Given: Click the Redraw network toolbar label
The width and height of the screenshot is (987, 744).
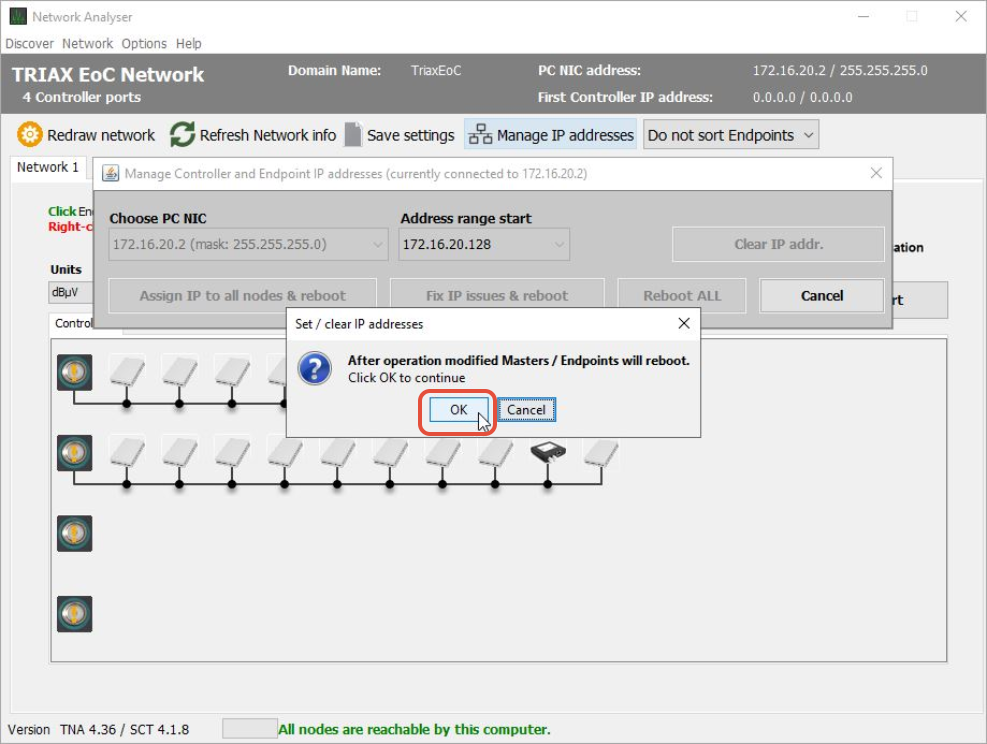Looking at the screenshot, I should pos(101,135).
